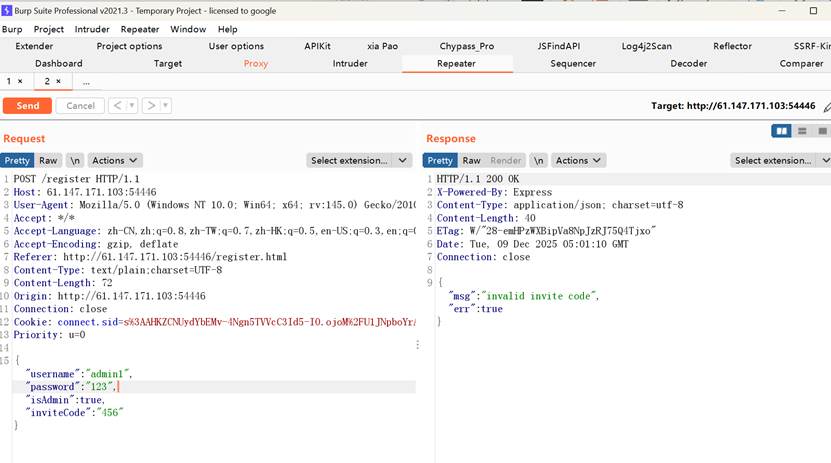Viewport: 831px width, 463px height.
Task: Open the Burp menu
Action: tap(12, 29)
